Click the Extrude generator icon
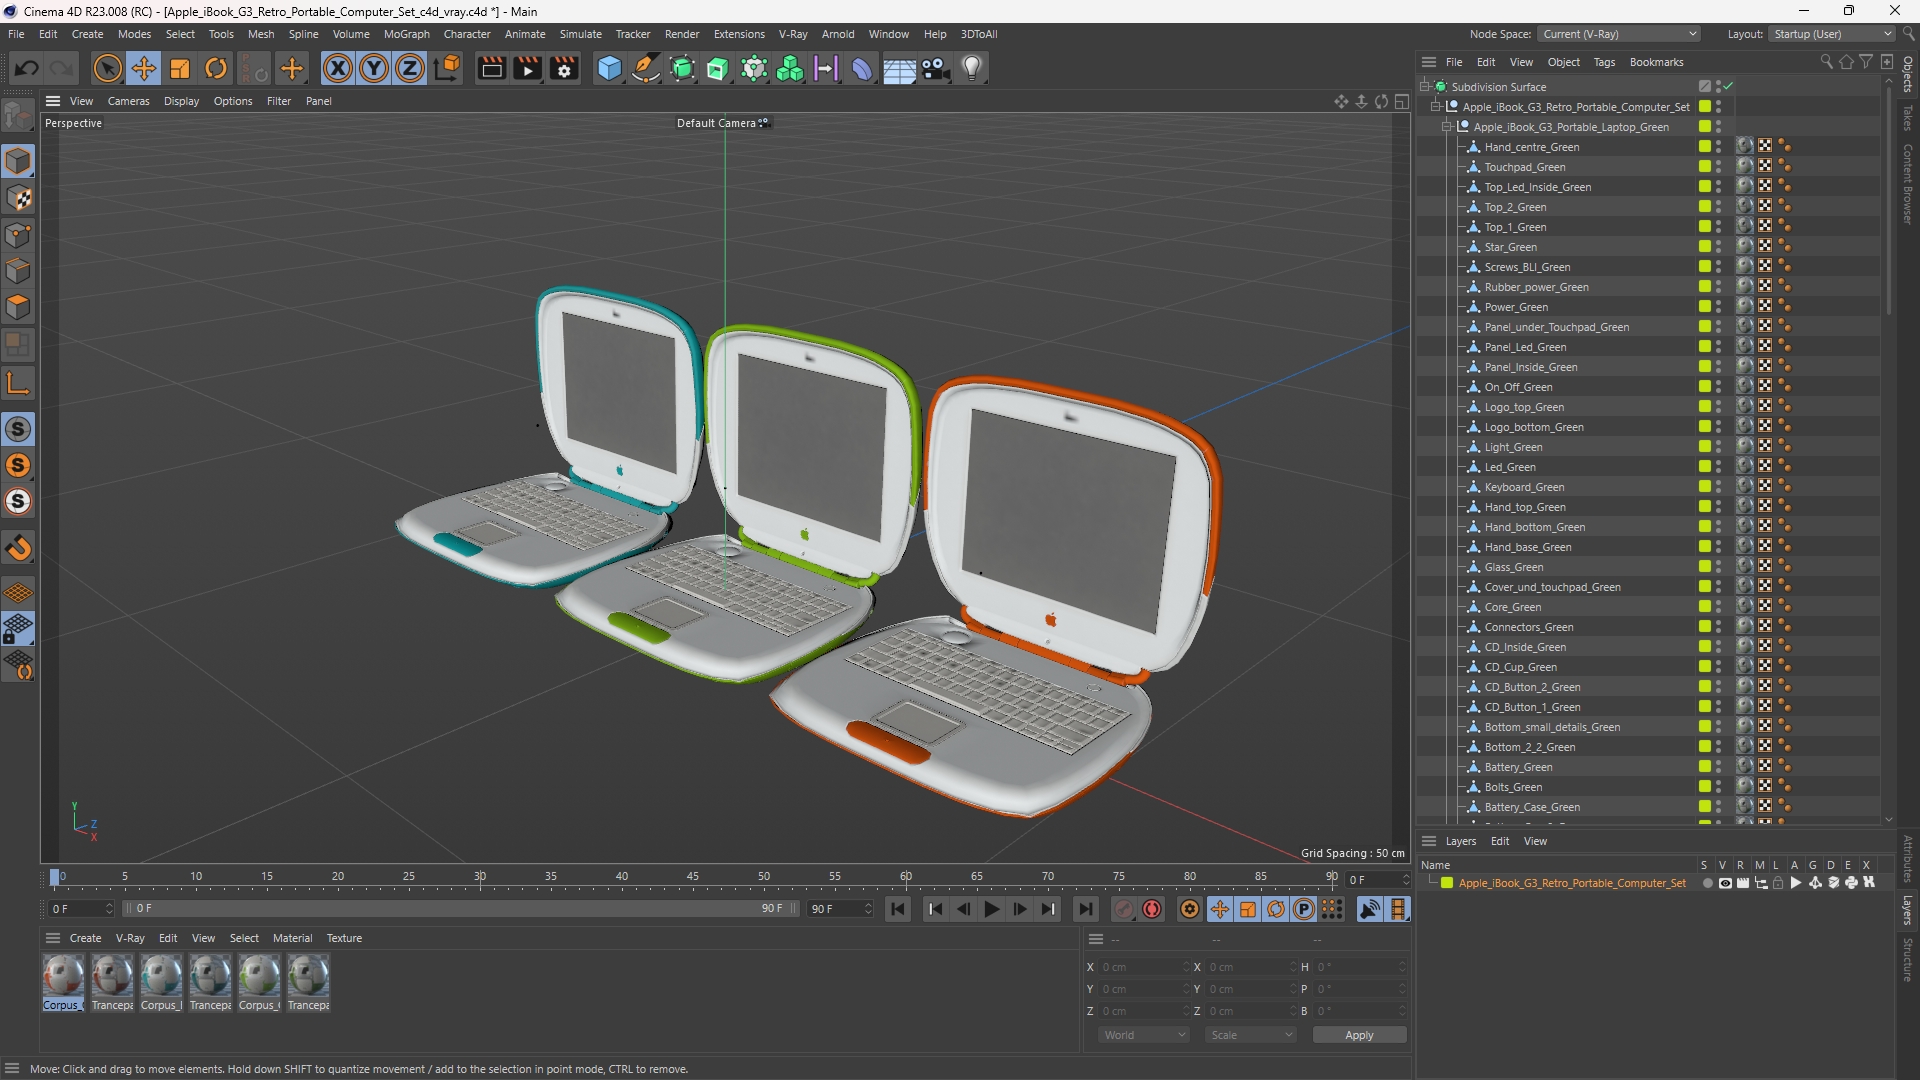 click(718, 68)
